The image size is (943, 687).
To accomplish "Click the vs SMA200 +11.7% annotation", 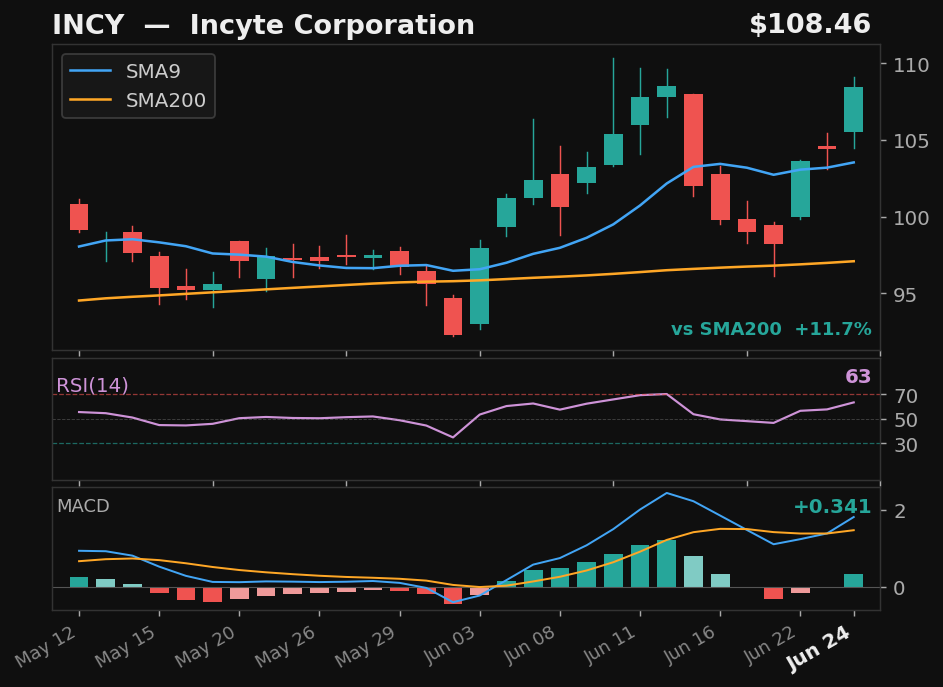I will (771, 329).
